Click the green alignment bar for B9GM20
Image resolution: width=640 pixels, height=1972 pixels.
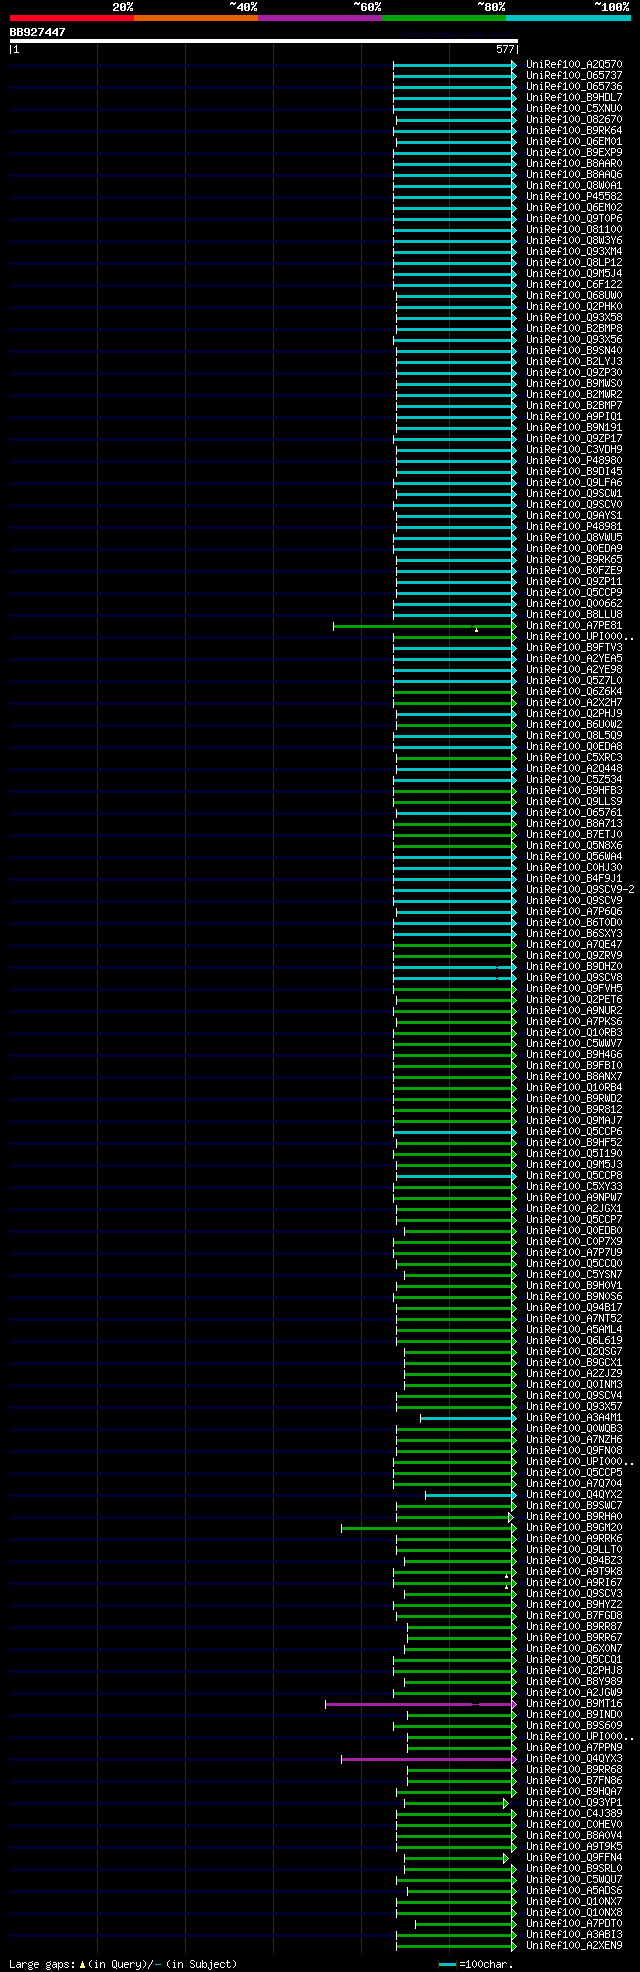click(429, 1528)
